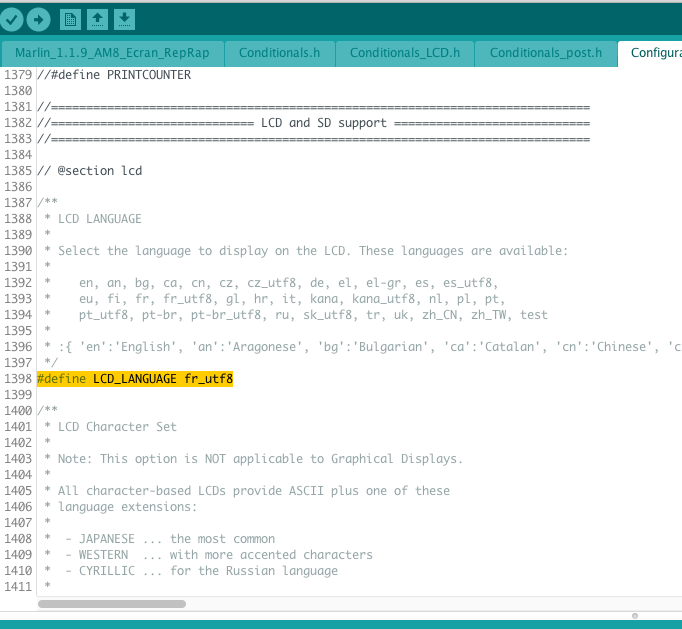Click line number 1385 in gutter
Screen dimensions: 682x629
click(x=18, y=171)
